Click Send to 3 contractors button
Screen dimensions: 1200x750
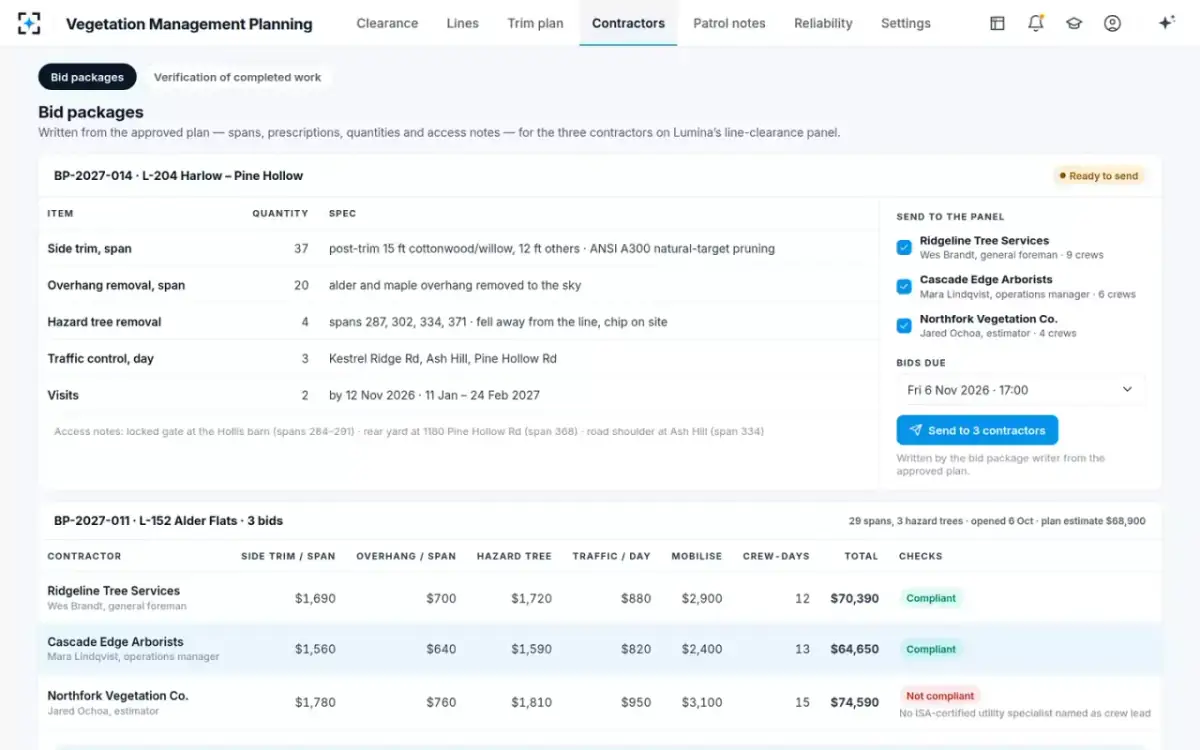(977, 430)
